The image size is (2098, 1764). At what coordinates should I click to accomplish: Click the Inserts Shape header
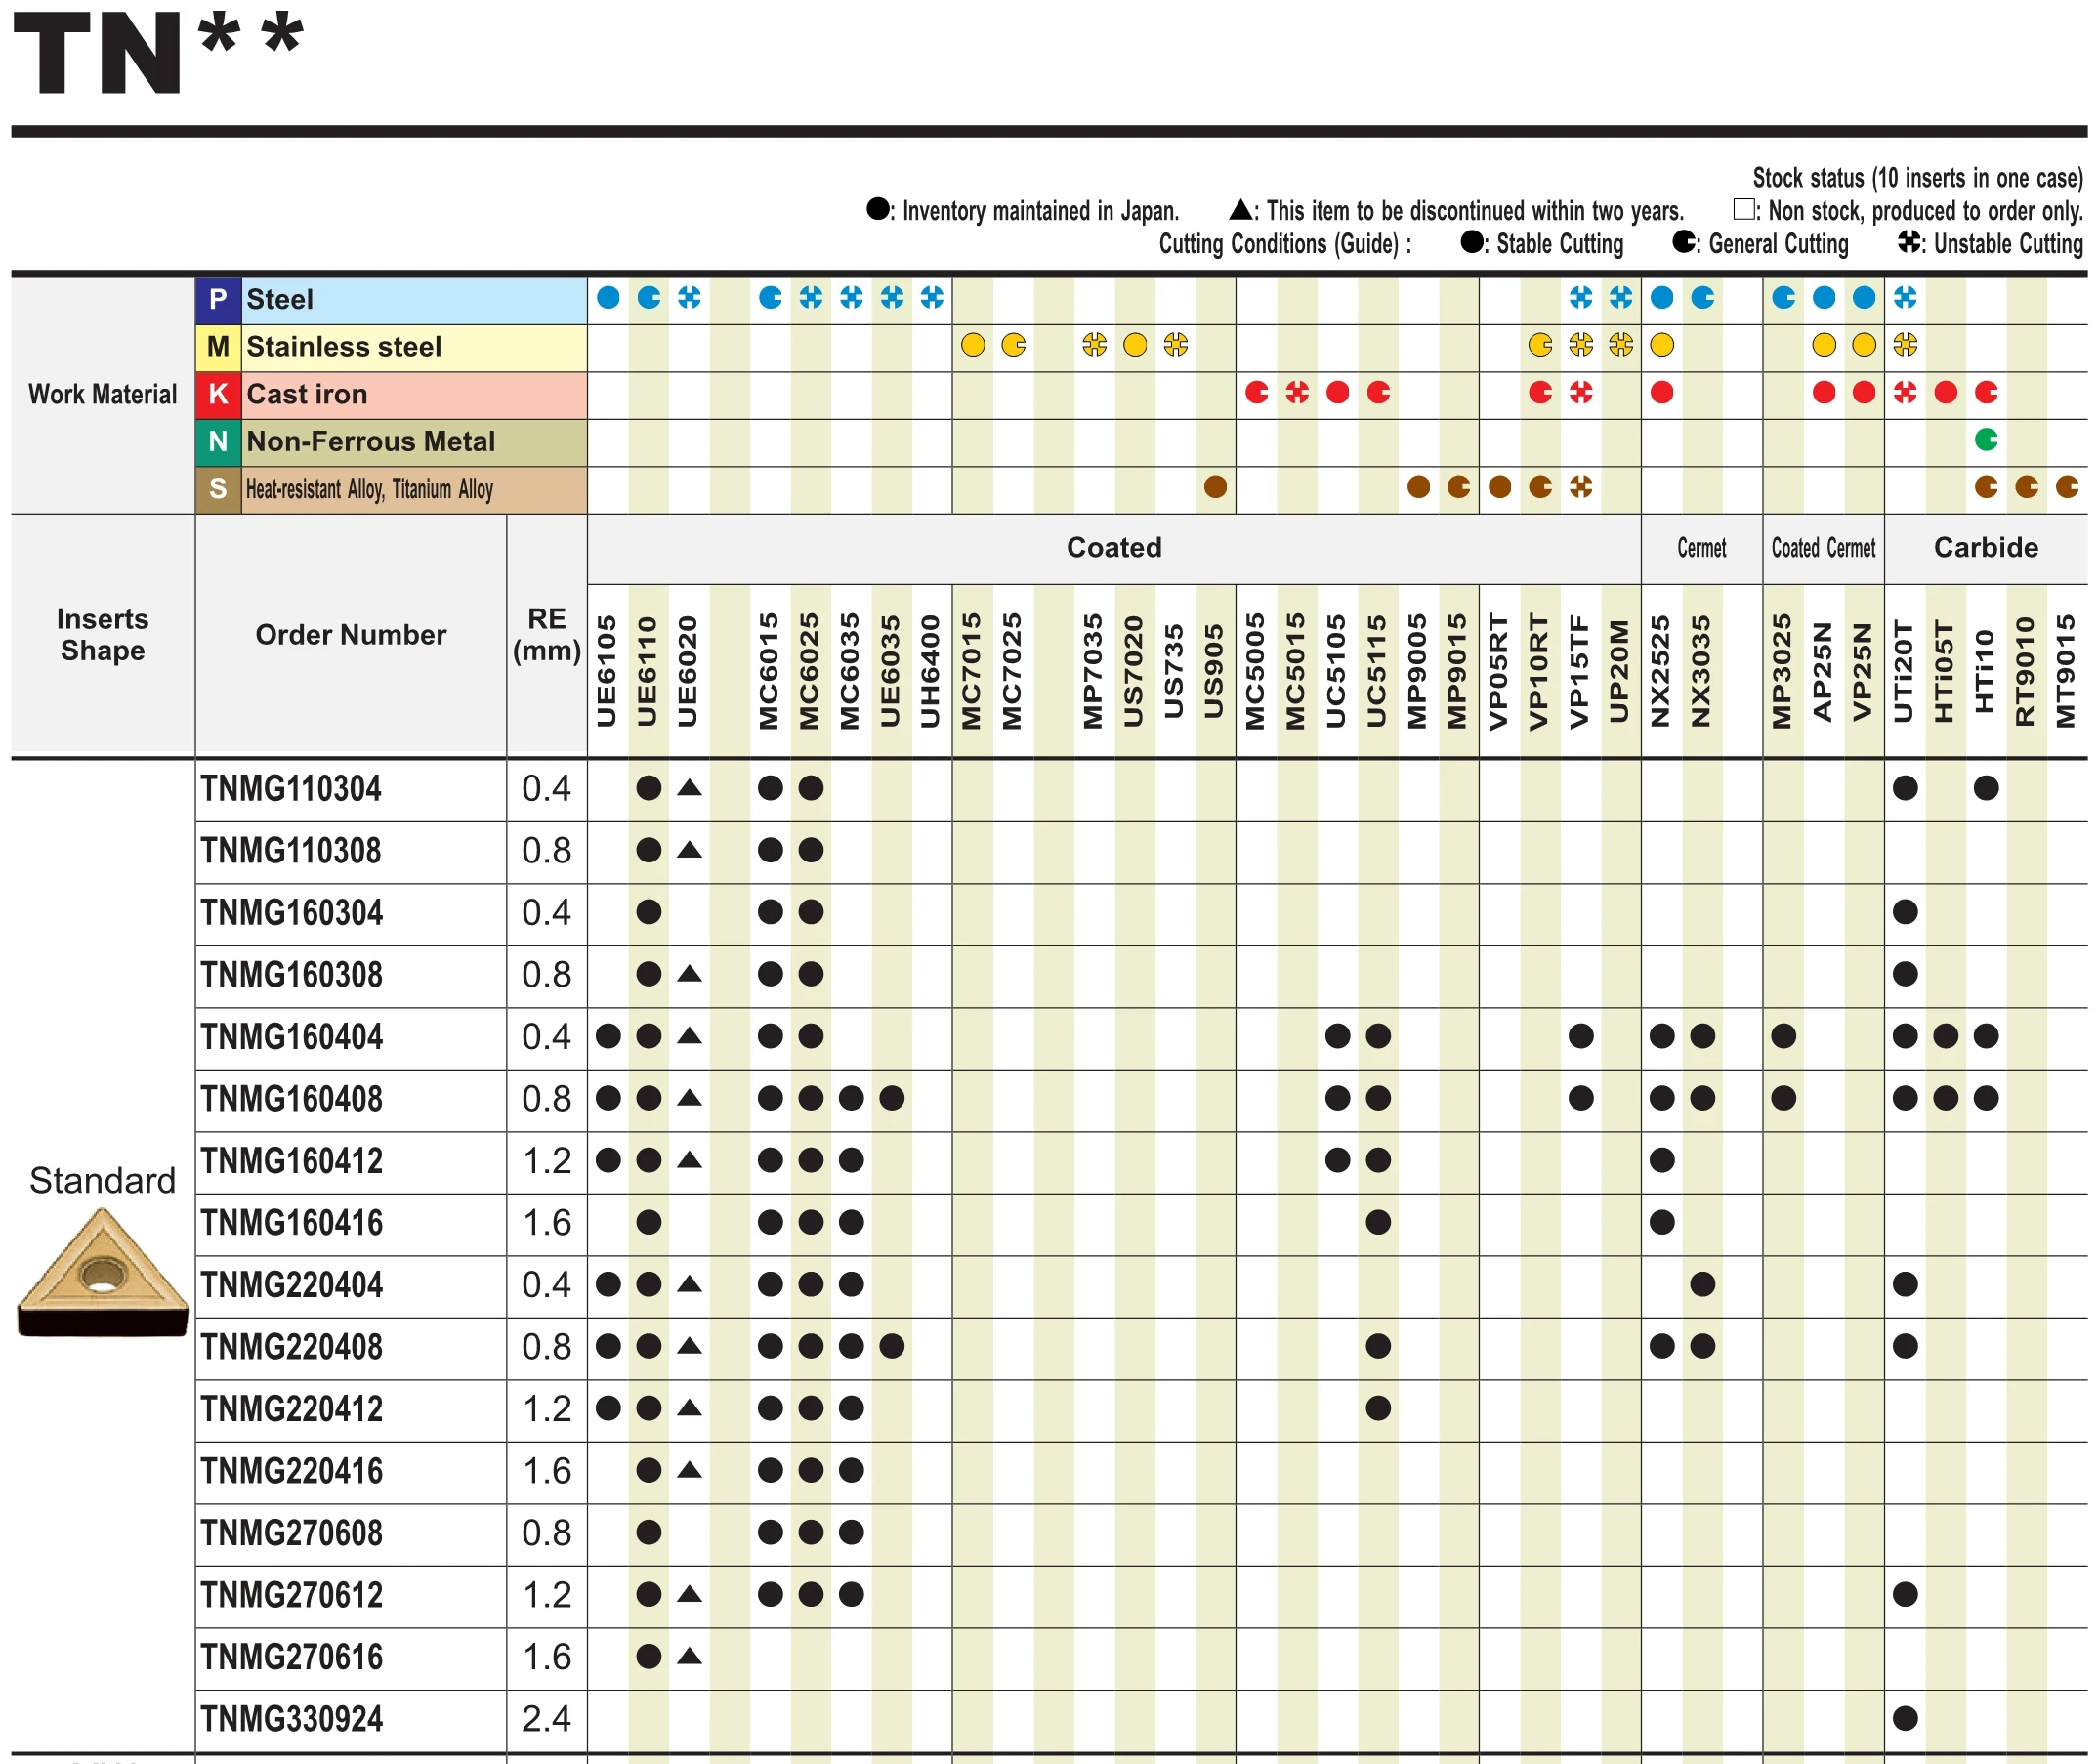[x=102, y=635]
